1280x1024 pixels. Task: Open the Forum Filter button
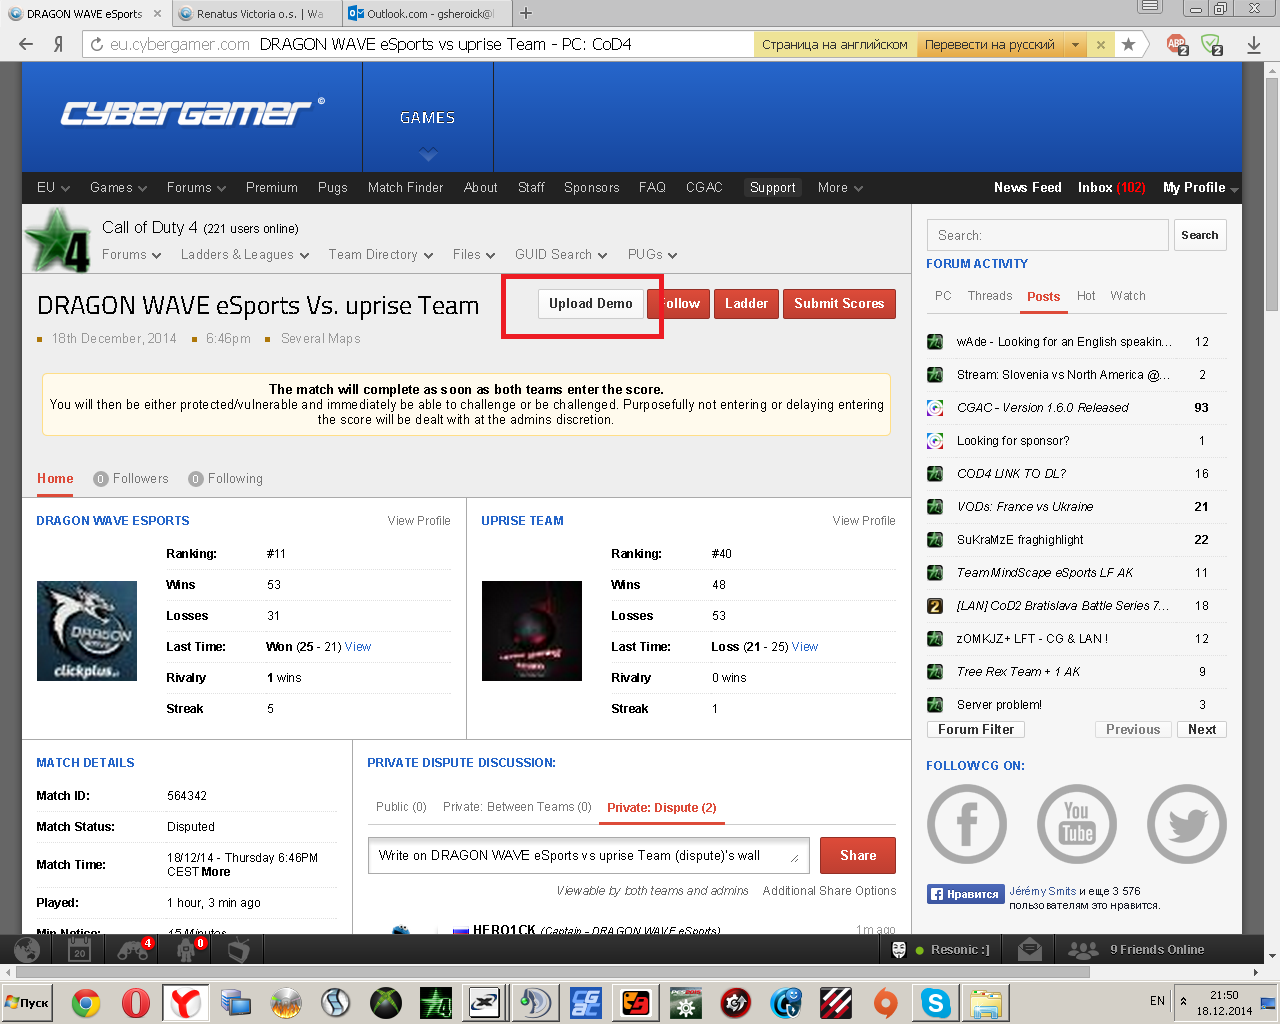click(976, 729)
